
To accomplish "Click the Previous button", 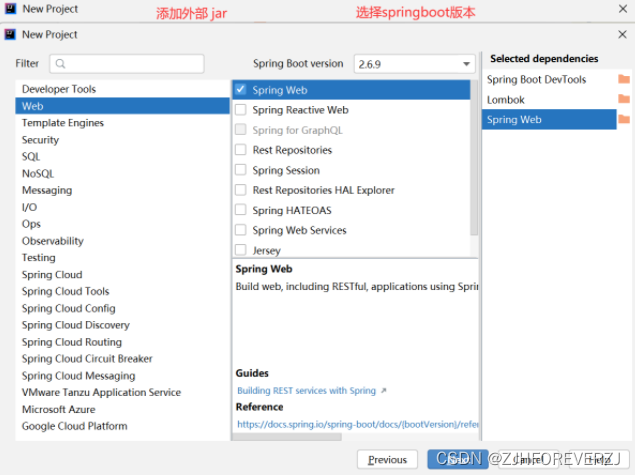I will click(387, 460).
